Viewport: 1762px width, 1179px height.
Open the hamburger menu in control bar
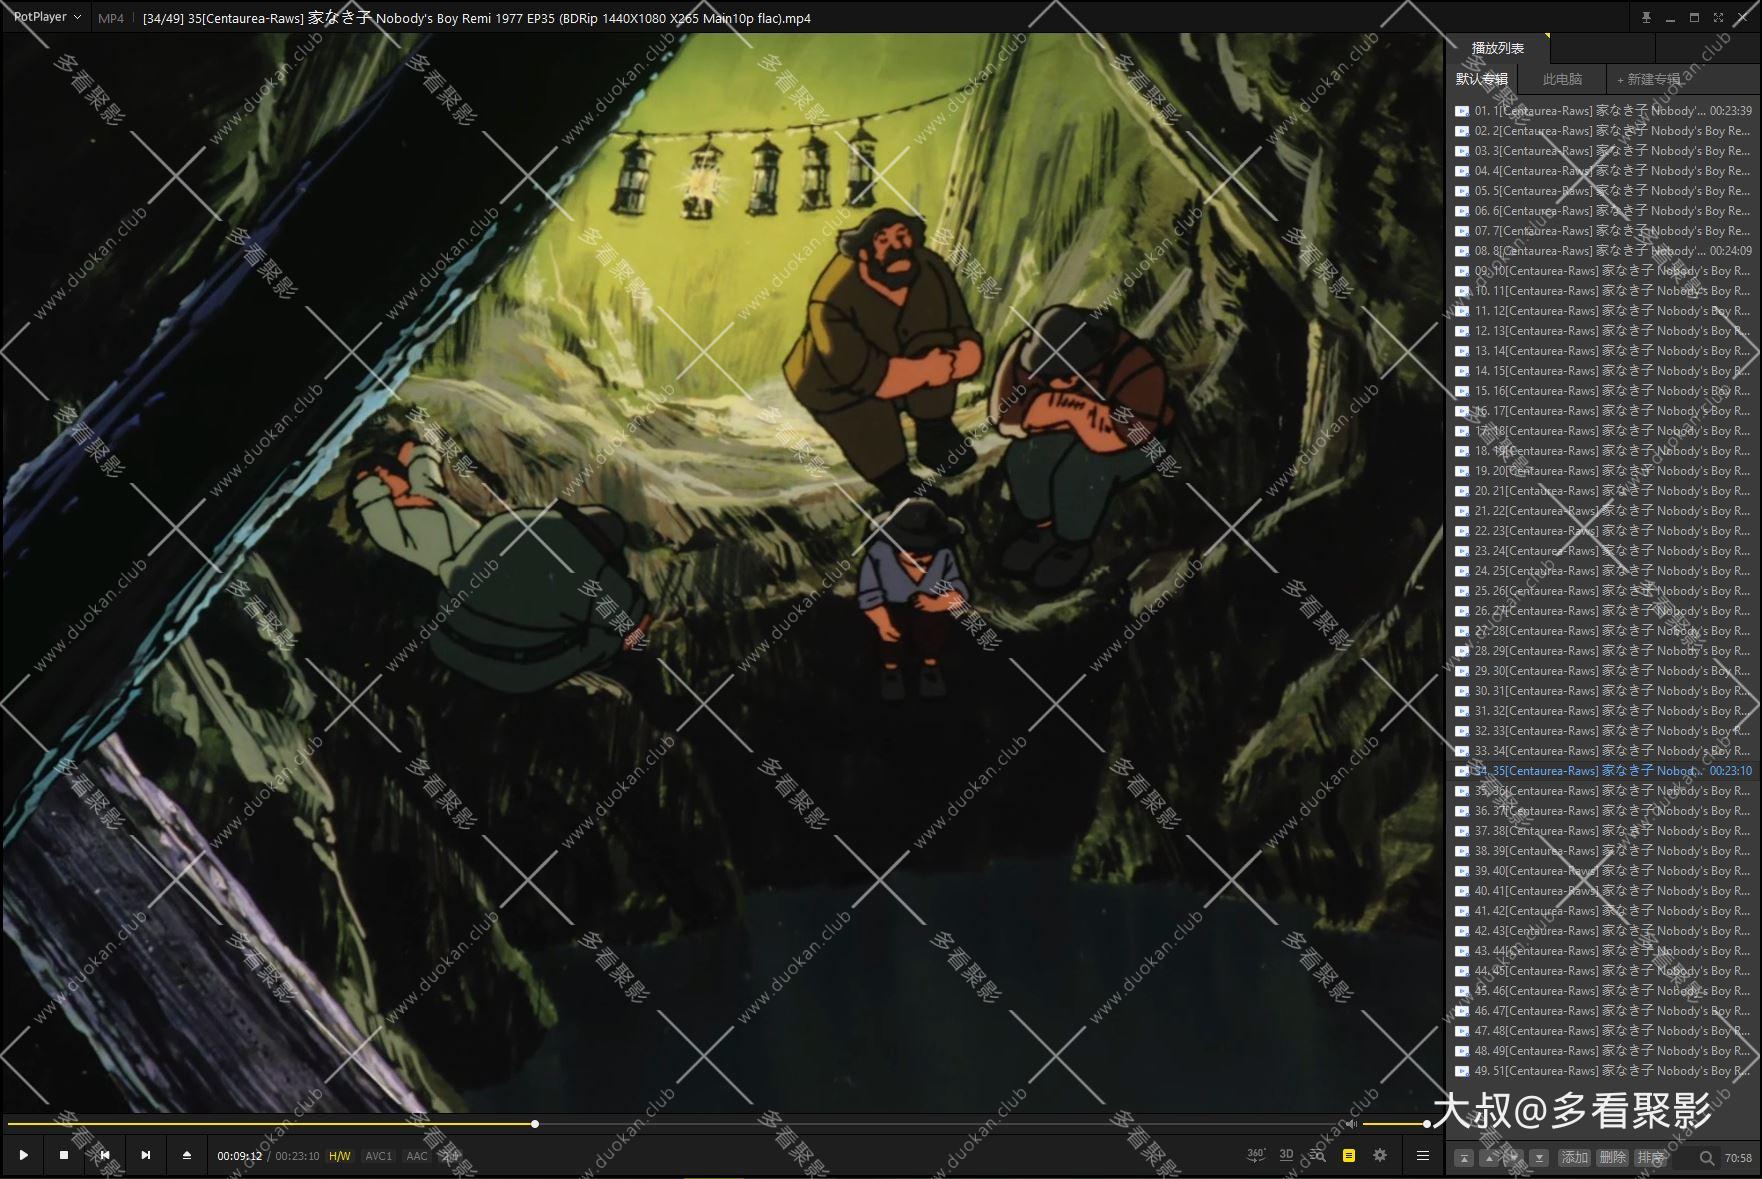pos(1423,1155)
